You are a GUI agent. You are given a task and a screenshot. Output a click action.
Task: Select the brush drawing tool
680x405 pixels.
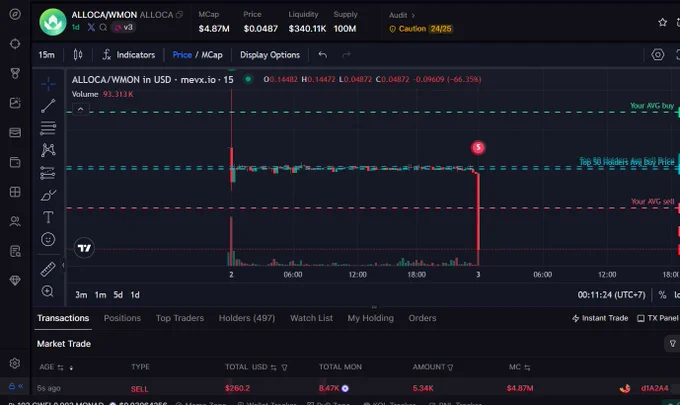click(x=48, y=195)
